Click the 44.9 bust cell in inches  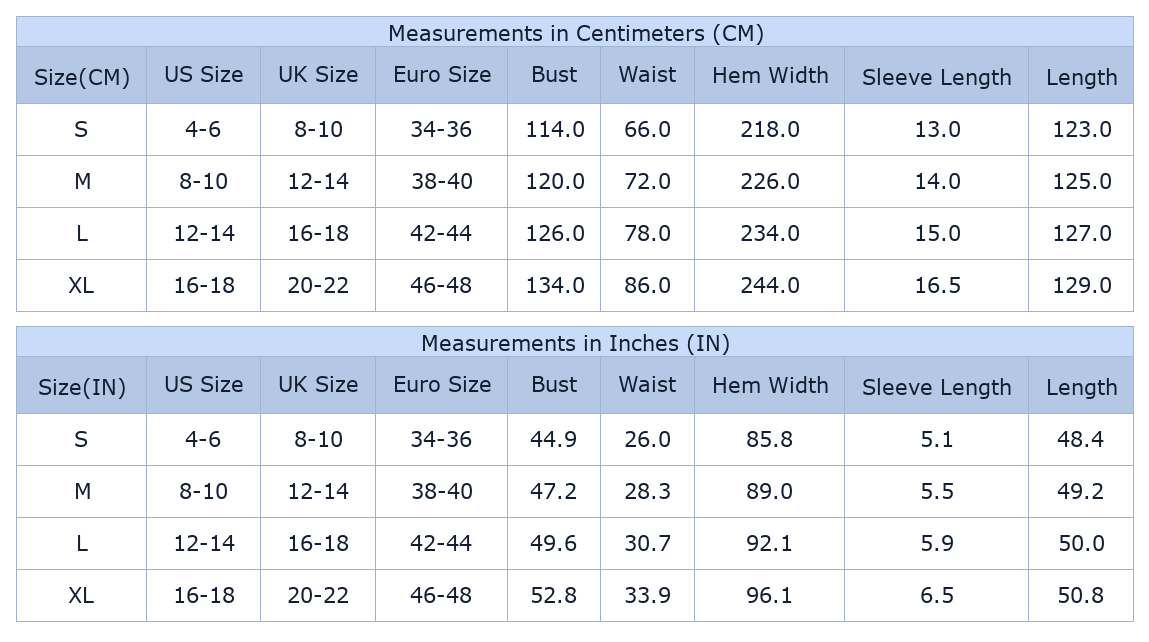coord(554,439)
